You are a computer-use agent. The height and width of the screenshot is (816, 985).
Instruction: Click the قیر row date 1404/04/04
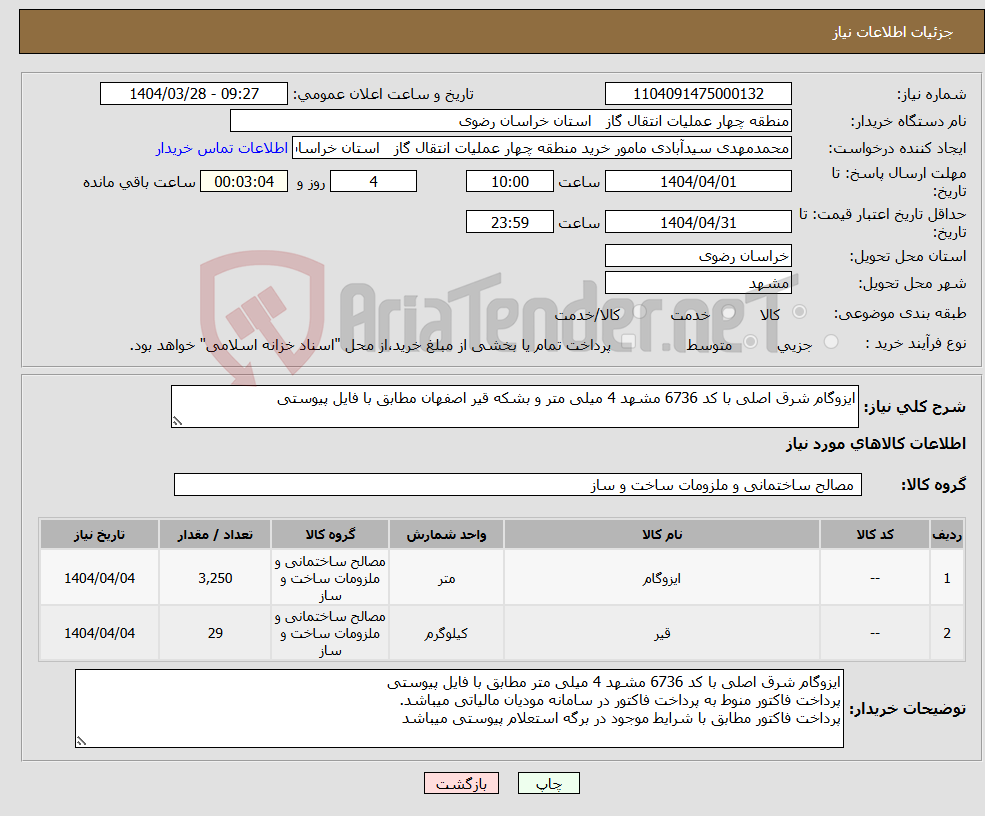(x=99, y=633)
